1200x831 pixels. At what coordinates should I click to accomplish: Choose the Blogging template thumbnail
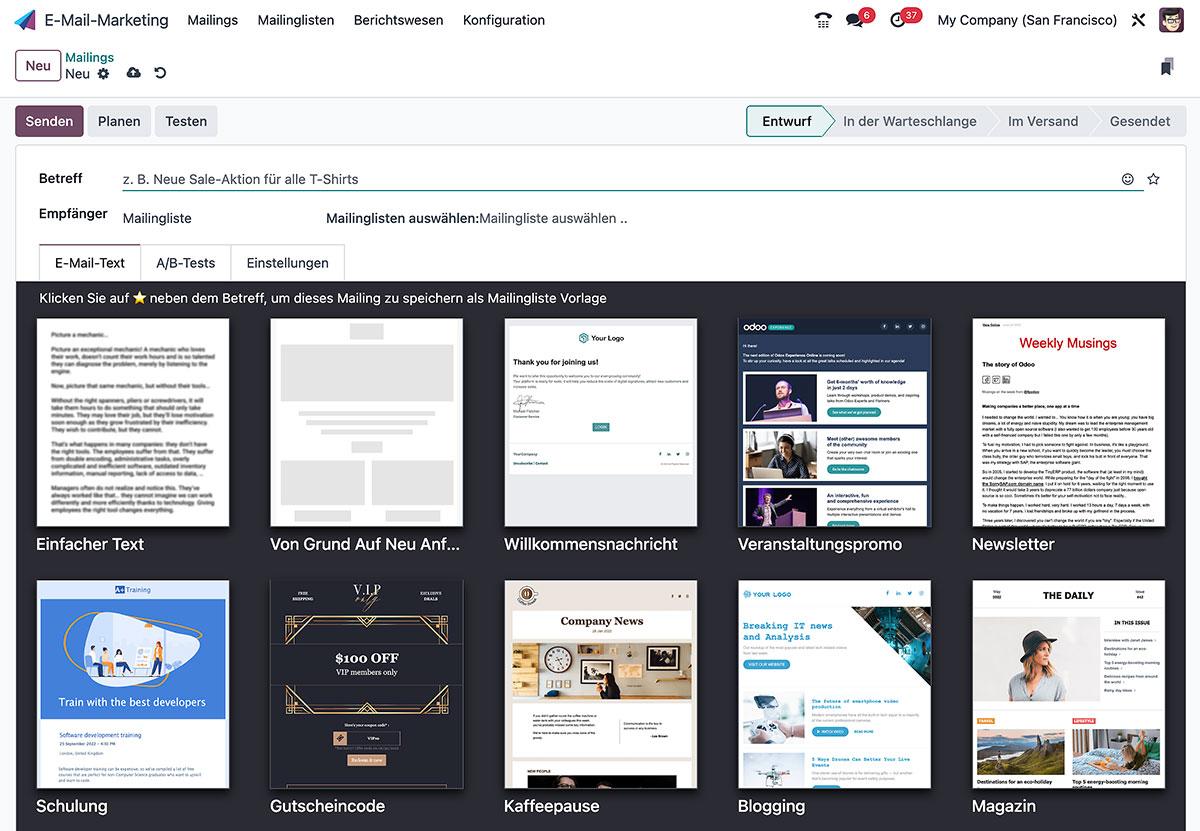(835, 684)
